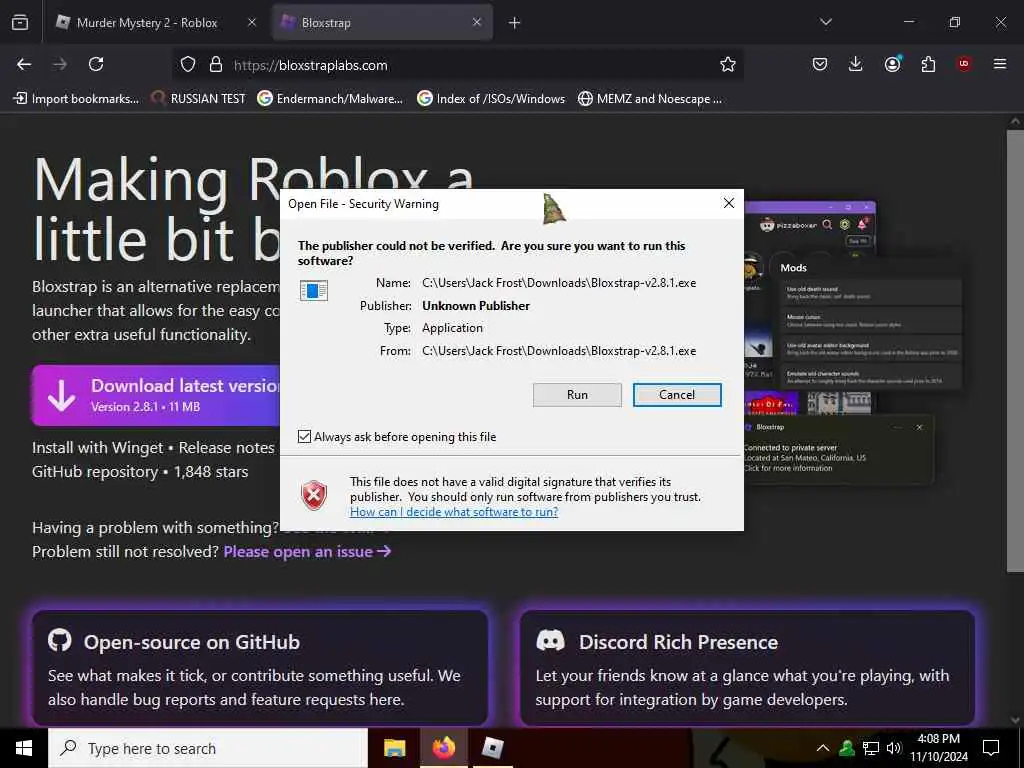Close the Open File Security Warning dialog
The image size is (1024, 768).
[x=729, y=203]
